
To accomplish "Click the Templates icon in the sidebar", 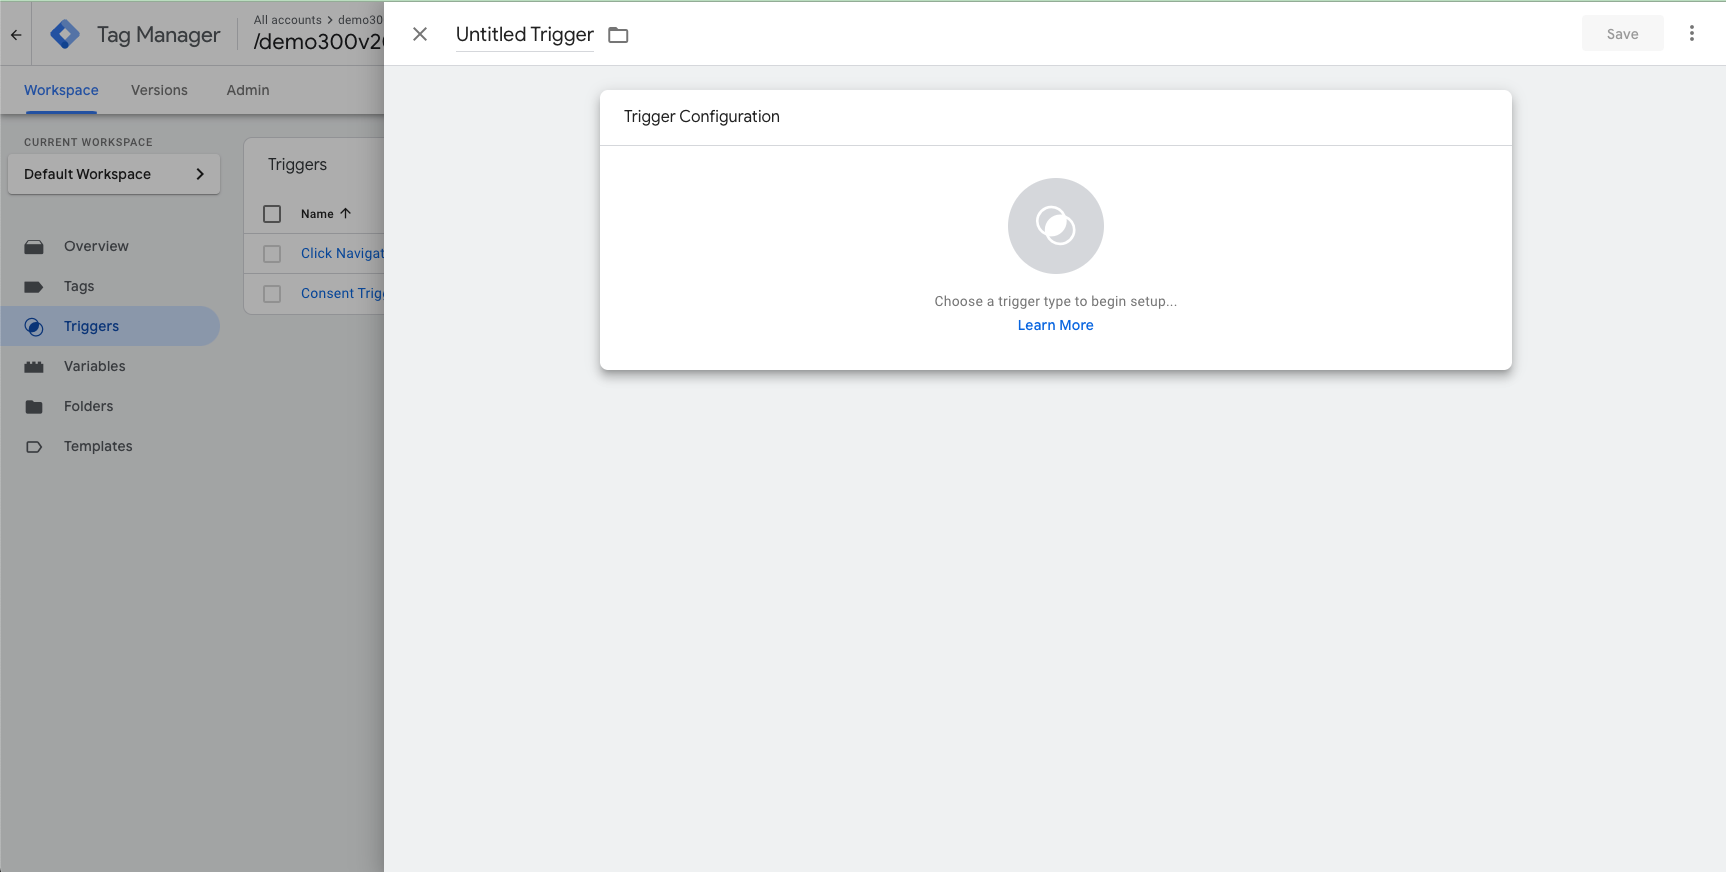I will [34, 447].
